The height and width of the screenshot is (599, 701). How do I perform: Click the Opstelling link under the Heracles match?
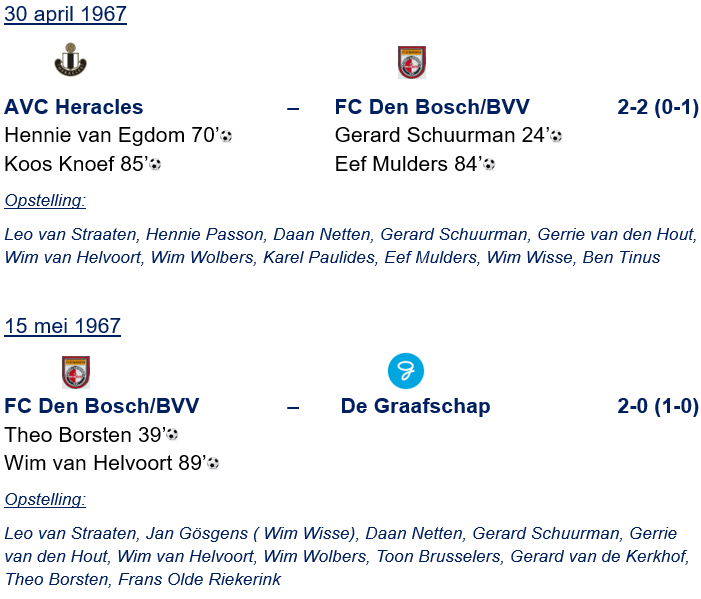point(45,200)
